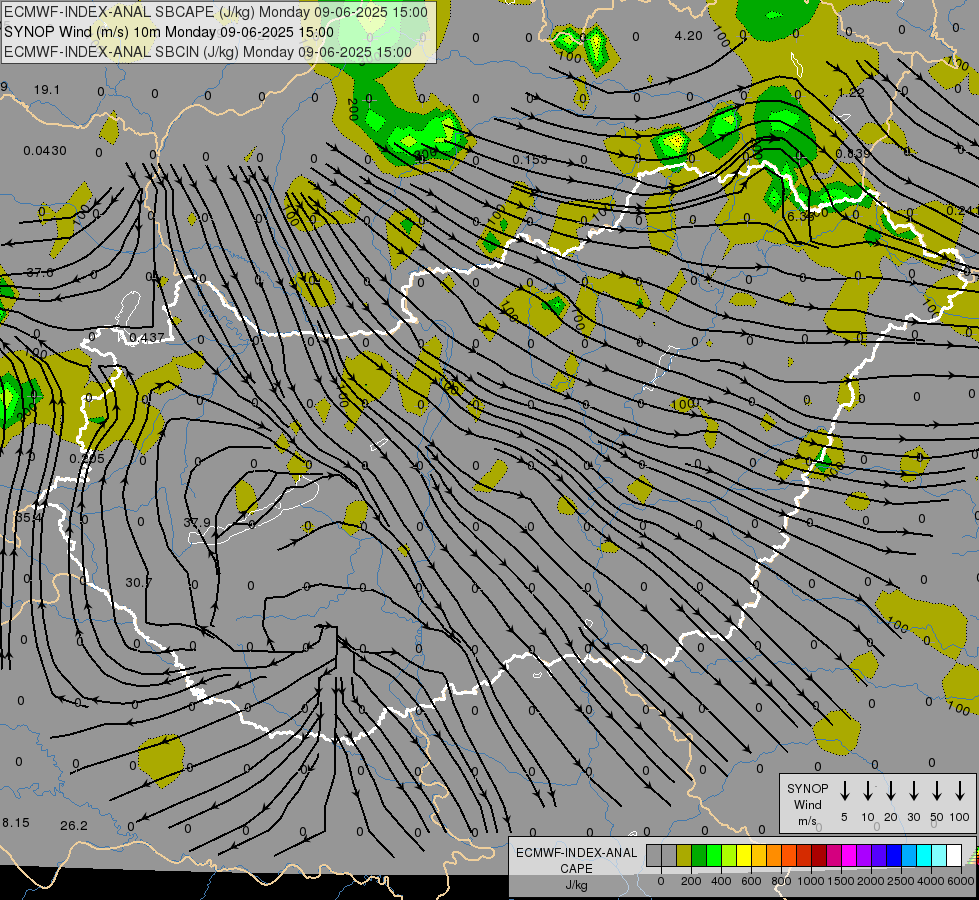Click the 4.20 value on the map
The height and width of the screenshot is (900, 979).
689,36
